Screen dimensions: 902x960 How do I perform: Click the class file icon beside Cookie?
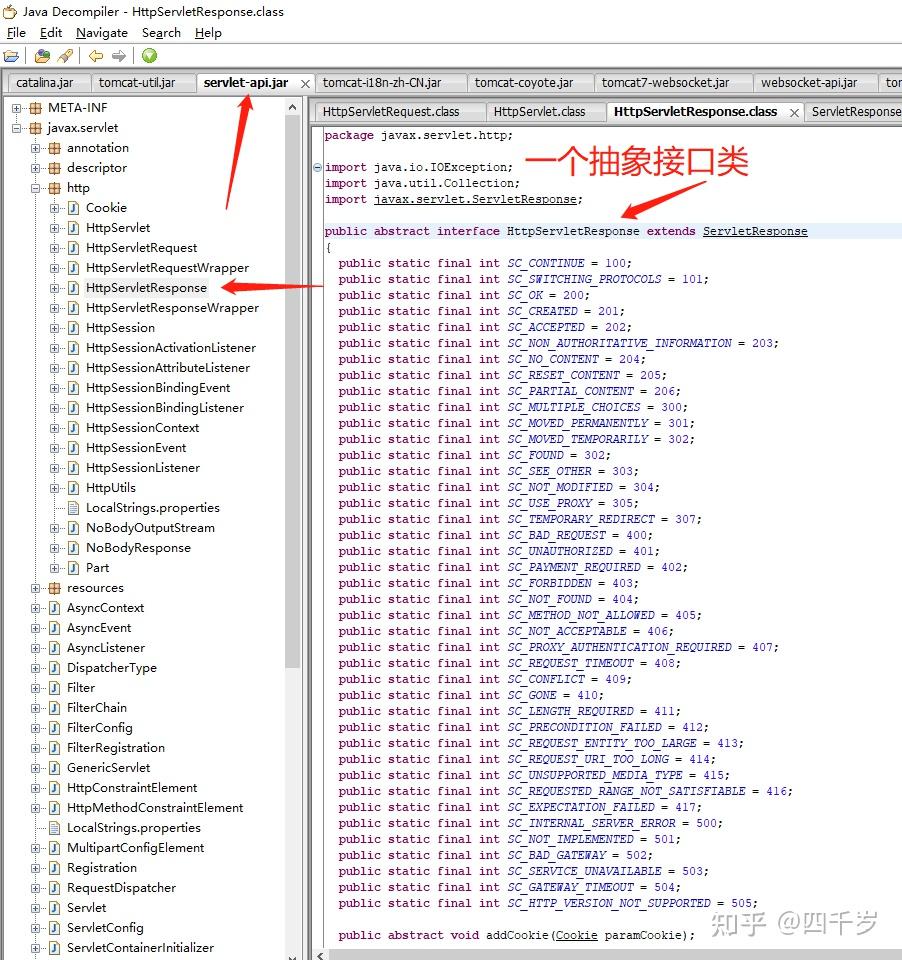tap(73, 208)
